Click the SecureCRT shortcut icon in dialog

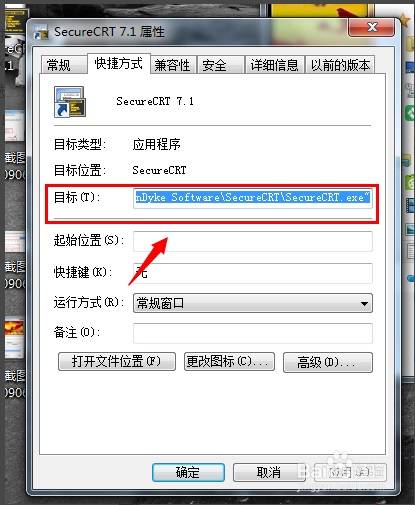[70, 102]
